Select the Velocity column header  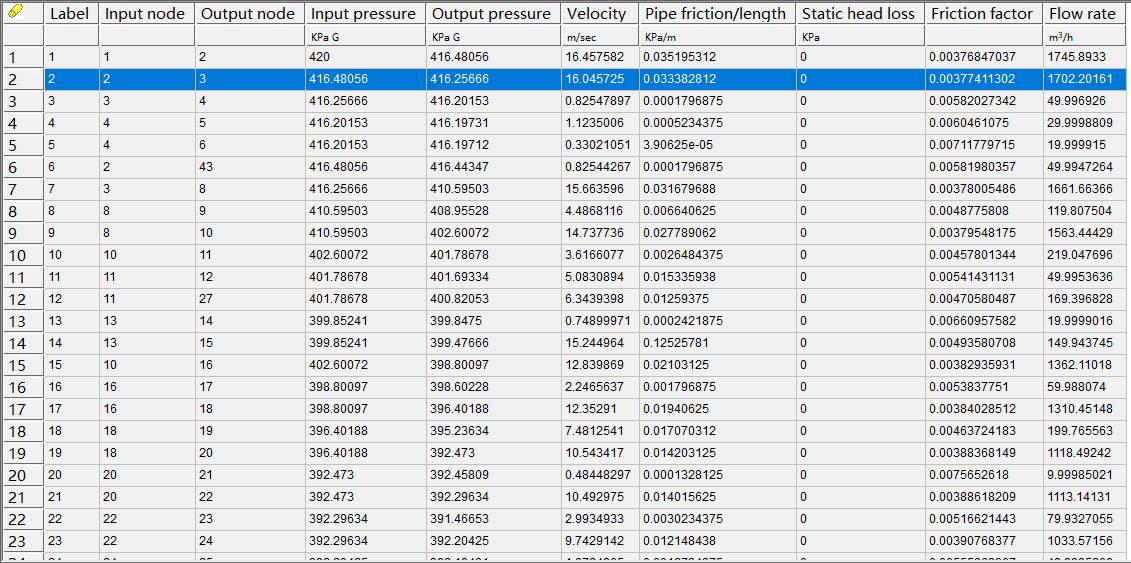596,14
